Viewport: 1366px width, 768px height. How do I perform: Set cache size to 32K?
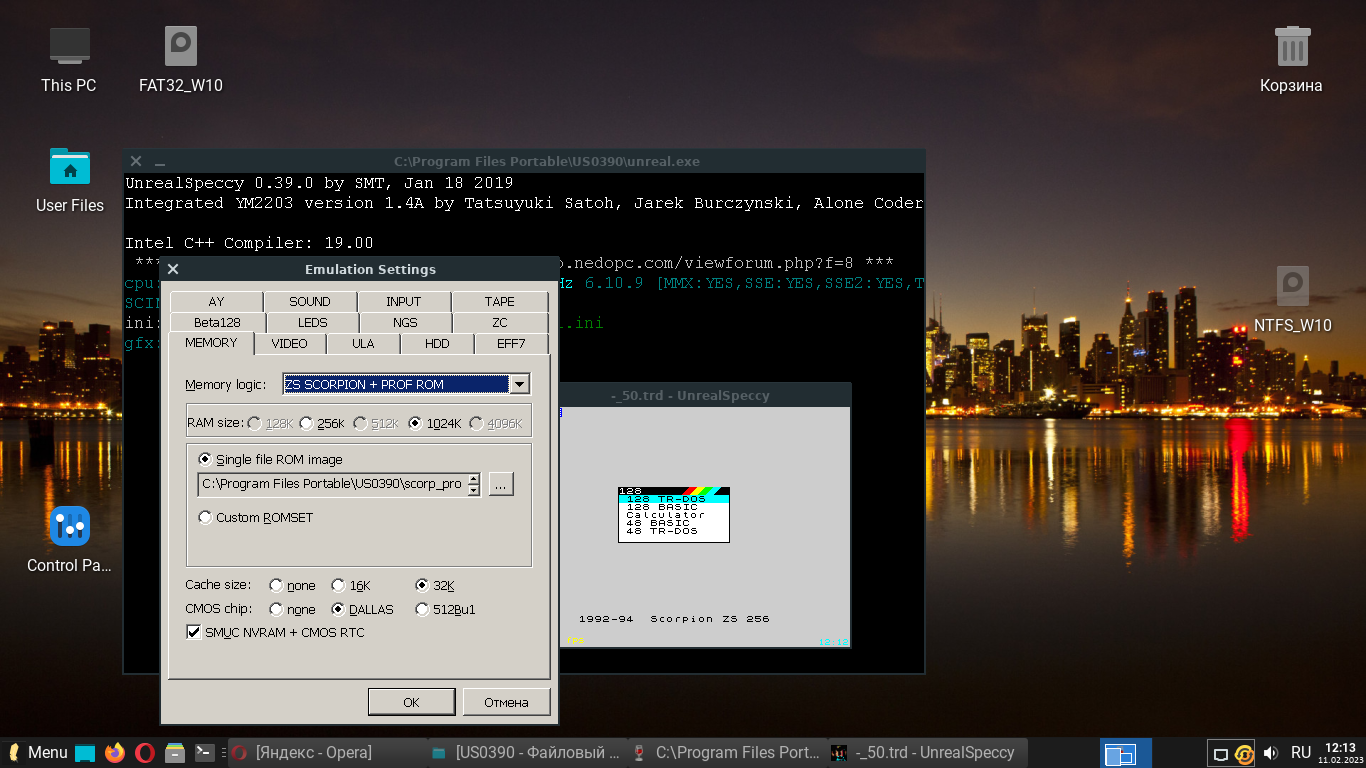435,585
